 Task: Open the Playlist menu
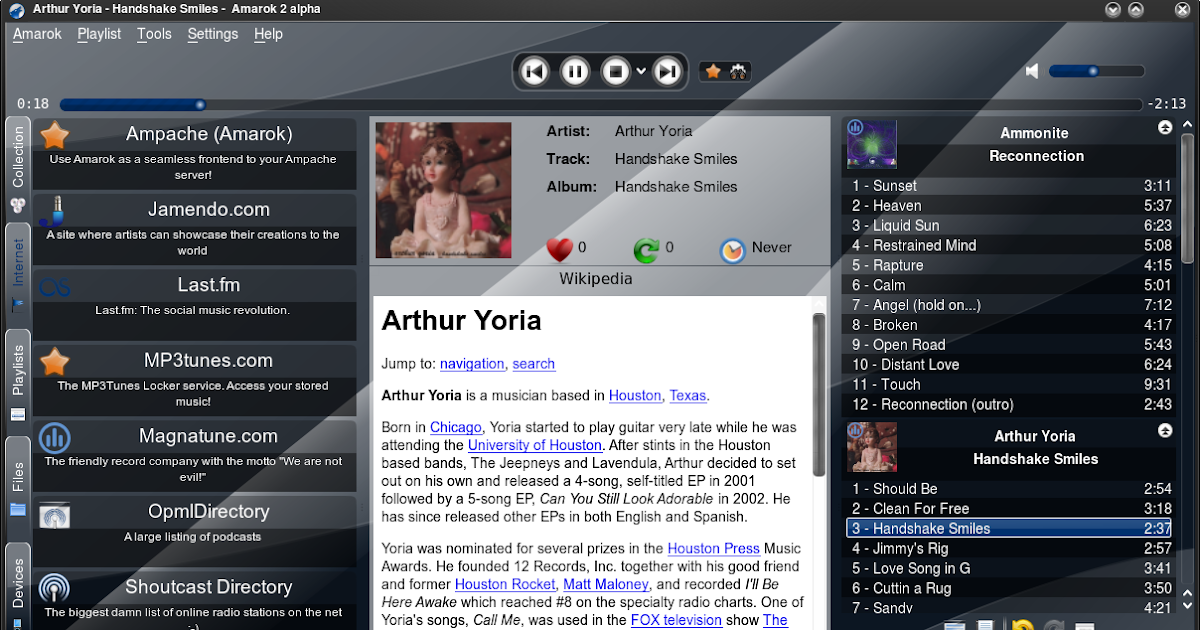99,34
